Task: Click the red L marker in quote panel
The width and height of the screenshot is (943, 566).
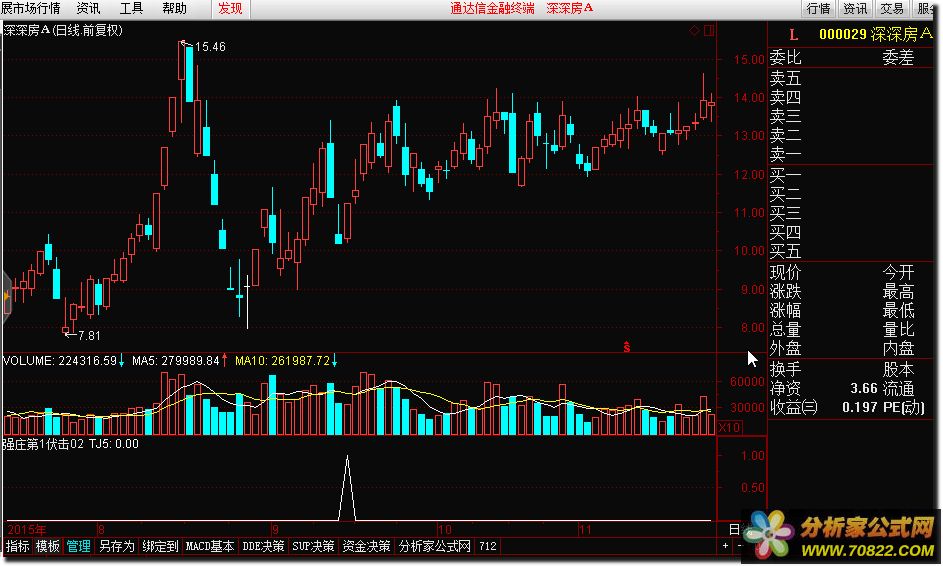Action: point(793,35)
